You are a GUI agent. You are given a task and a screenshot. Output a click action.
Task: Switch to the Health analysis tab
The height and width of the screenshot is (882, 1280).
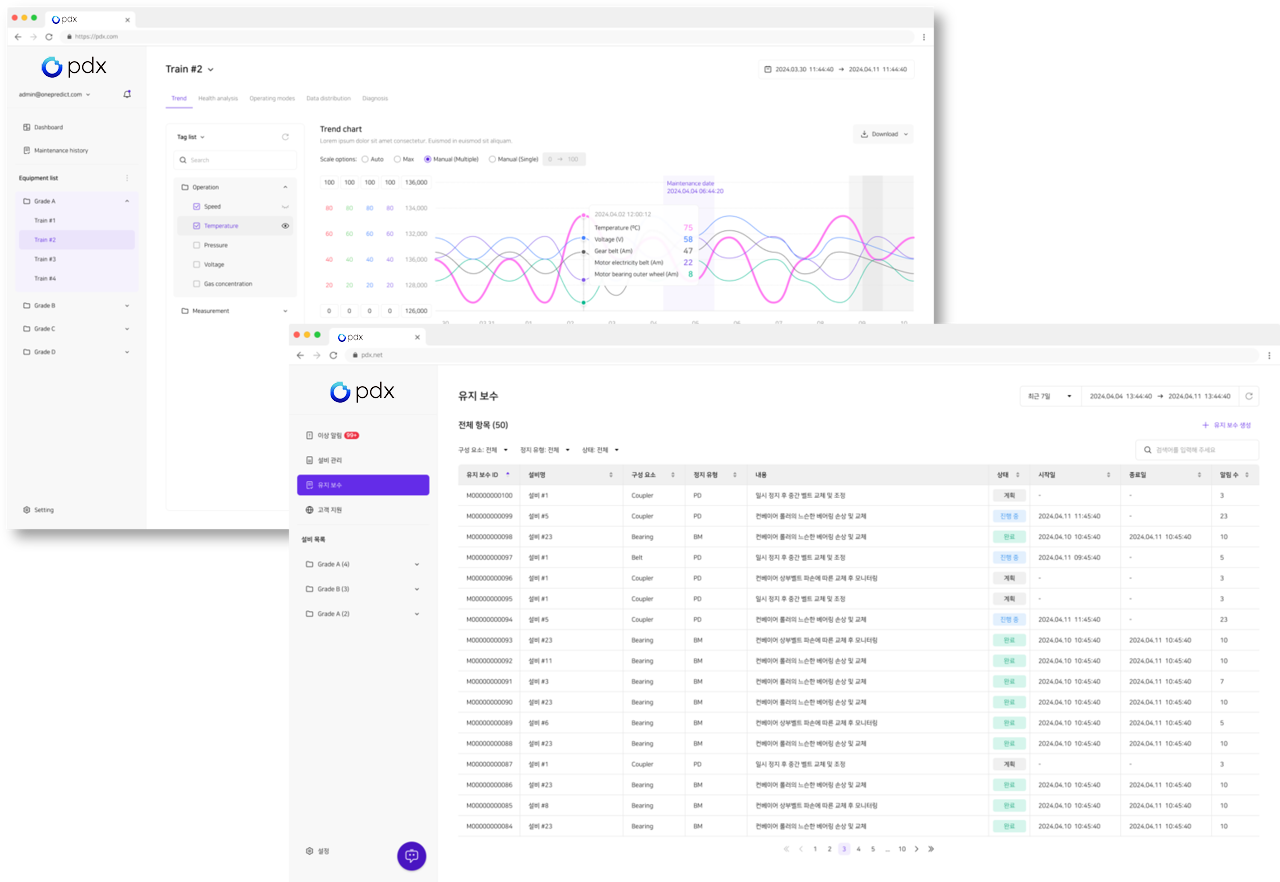pyautogui.click(x=218, y=98)
